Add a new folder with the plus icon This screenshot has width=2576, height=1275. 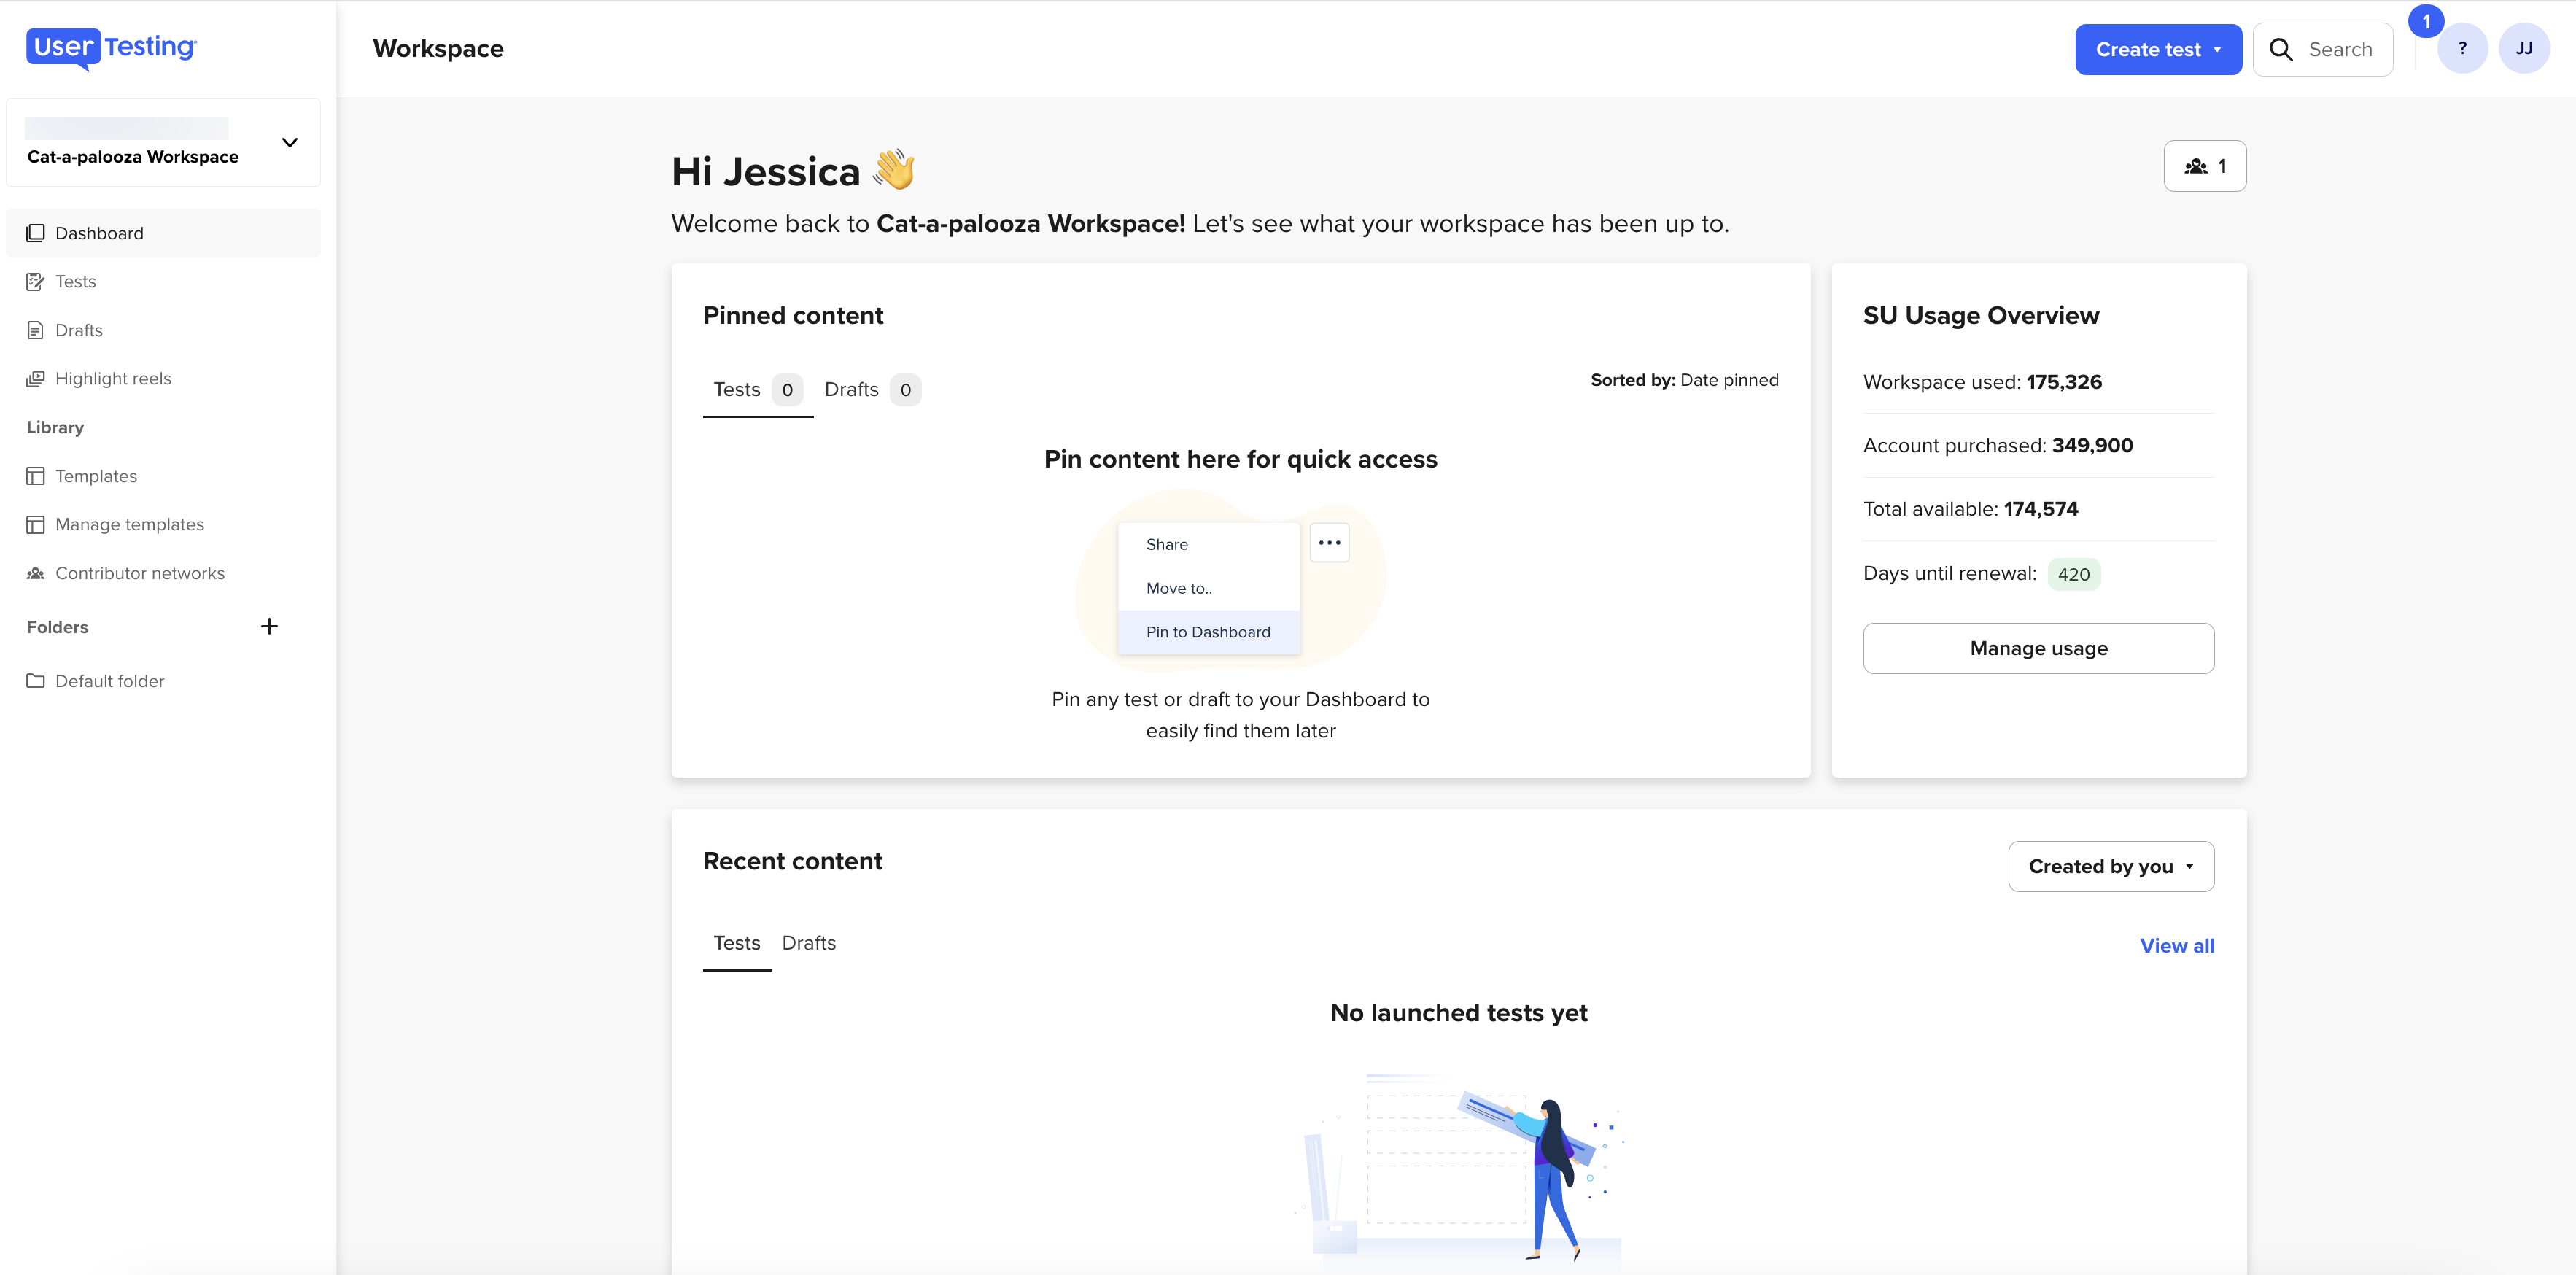pos(269,626)
